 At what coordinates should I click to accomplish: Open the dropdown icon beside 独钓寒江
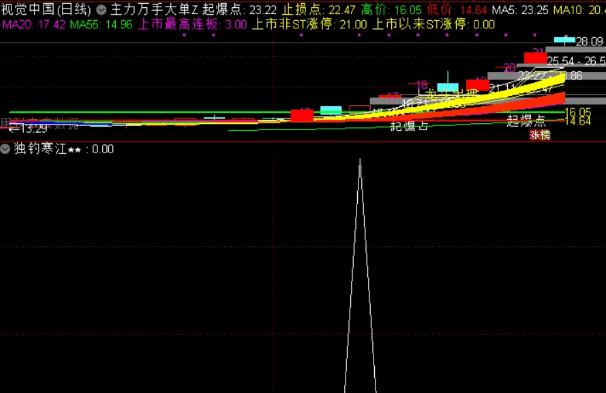pyautogui.click(x=5, y=149)
